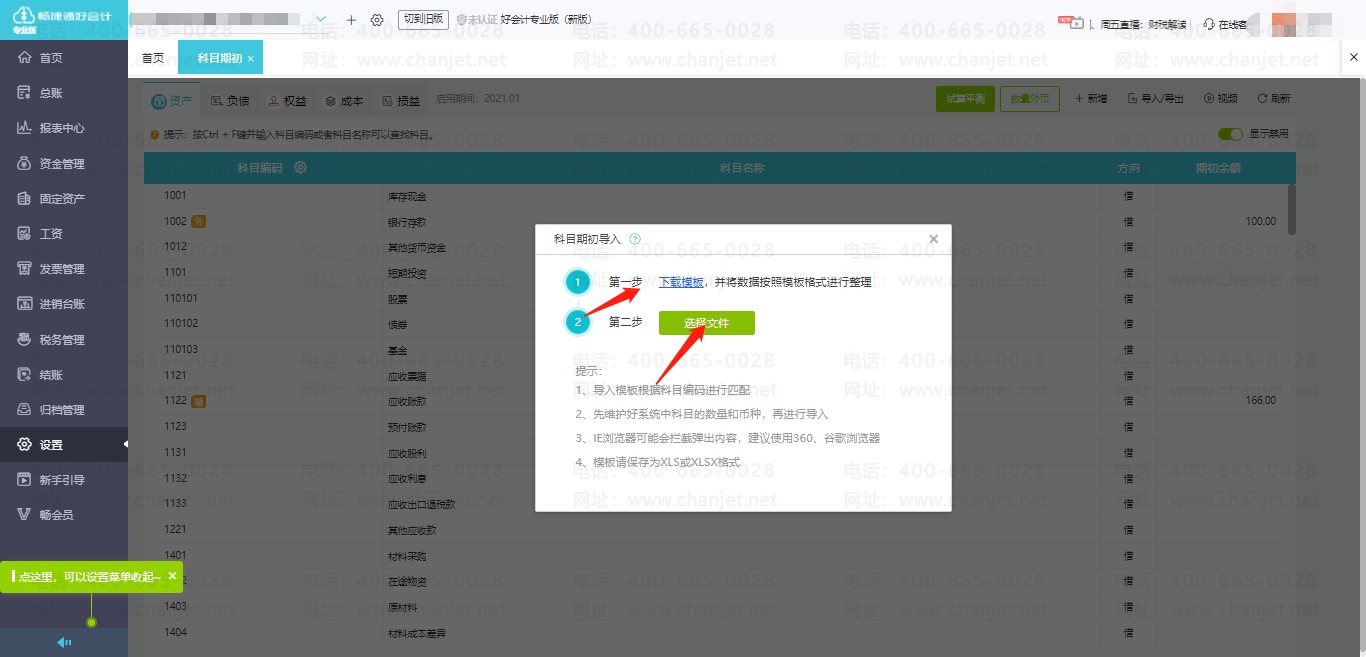
Task: Select 税务管理 in the sidebar
Action: pos(61,340)
